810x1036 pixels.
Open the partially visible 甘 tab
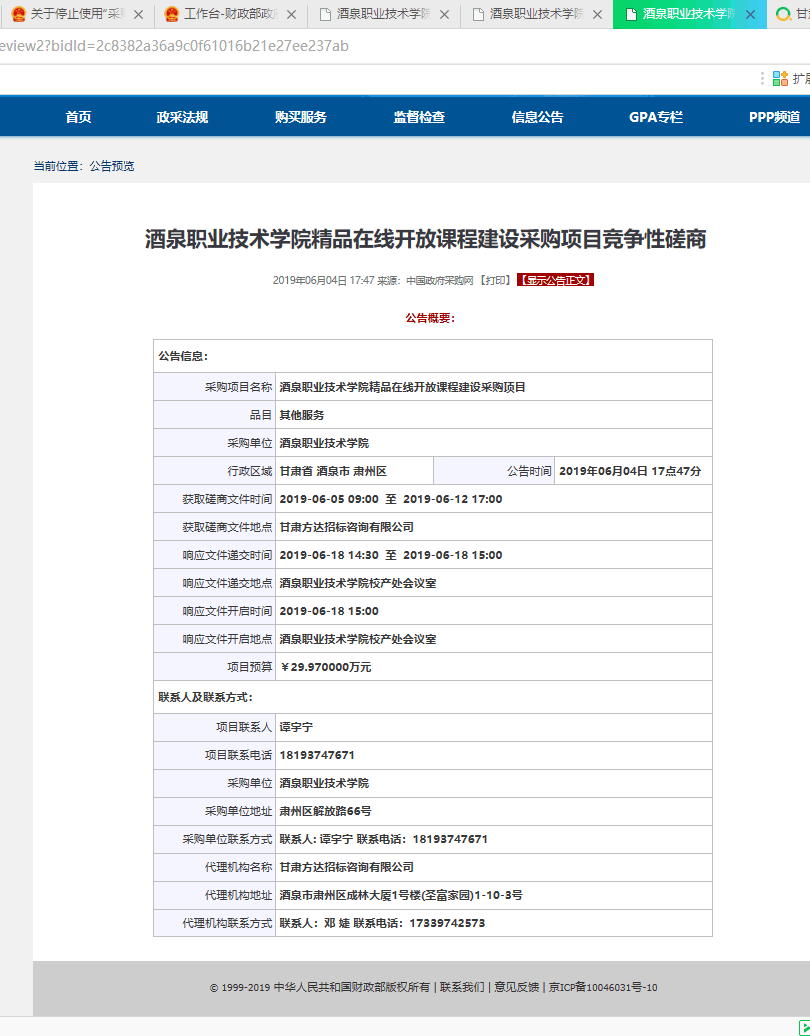795,15
